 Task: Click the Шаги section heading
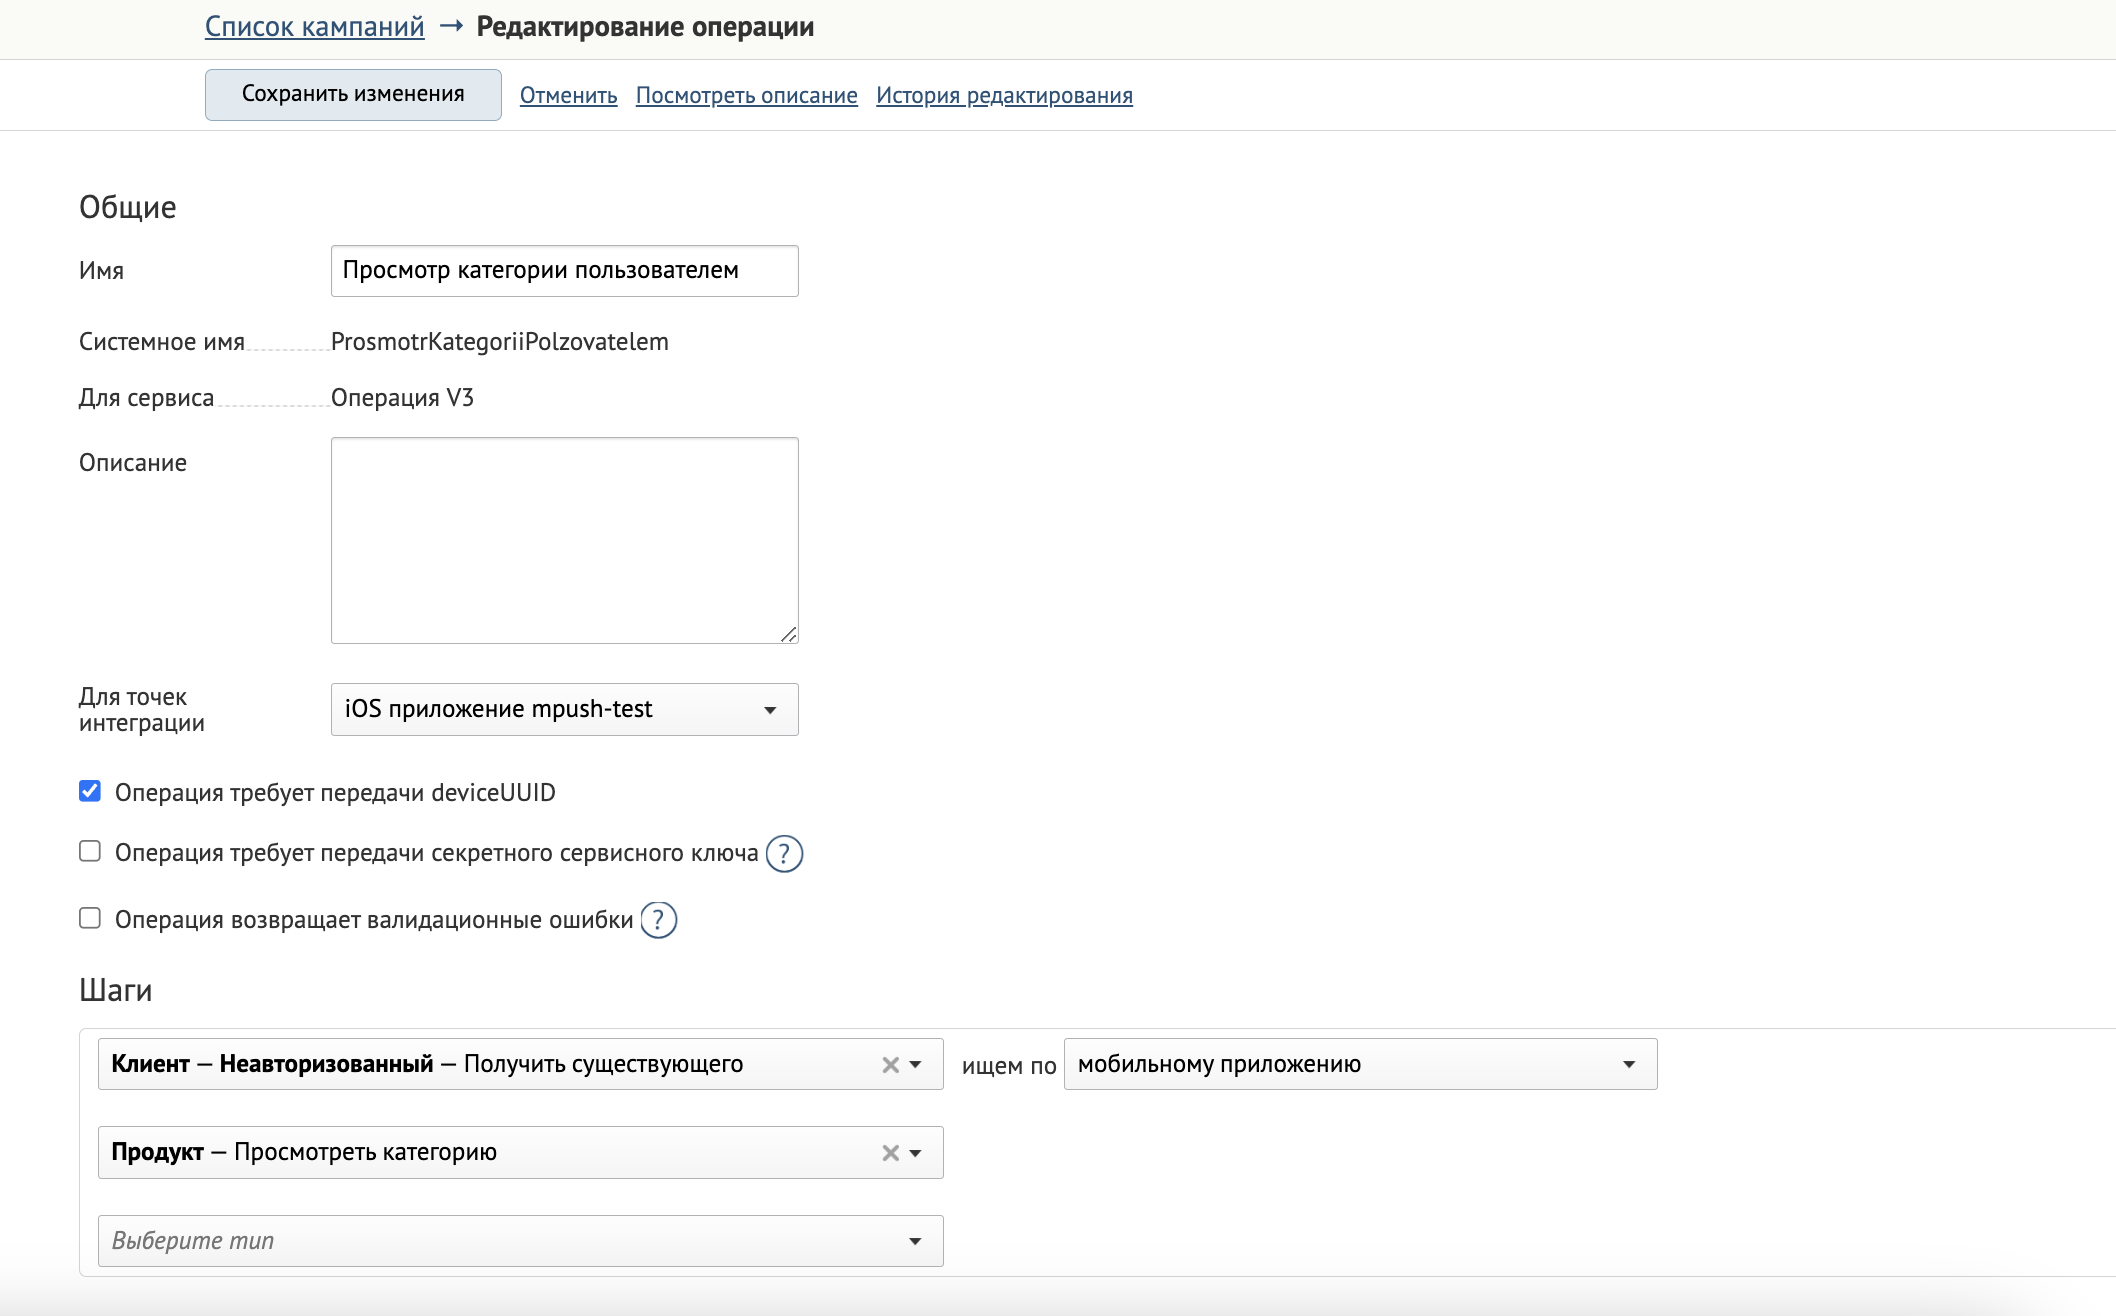116,991
